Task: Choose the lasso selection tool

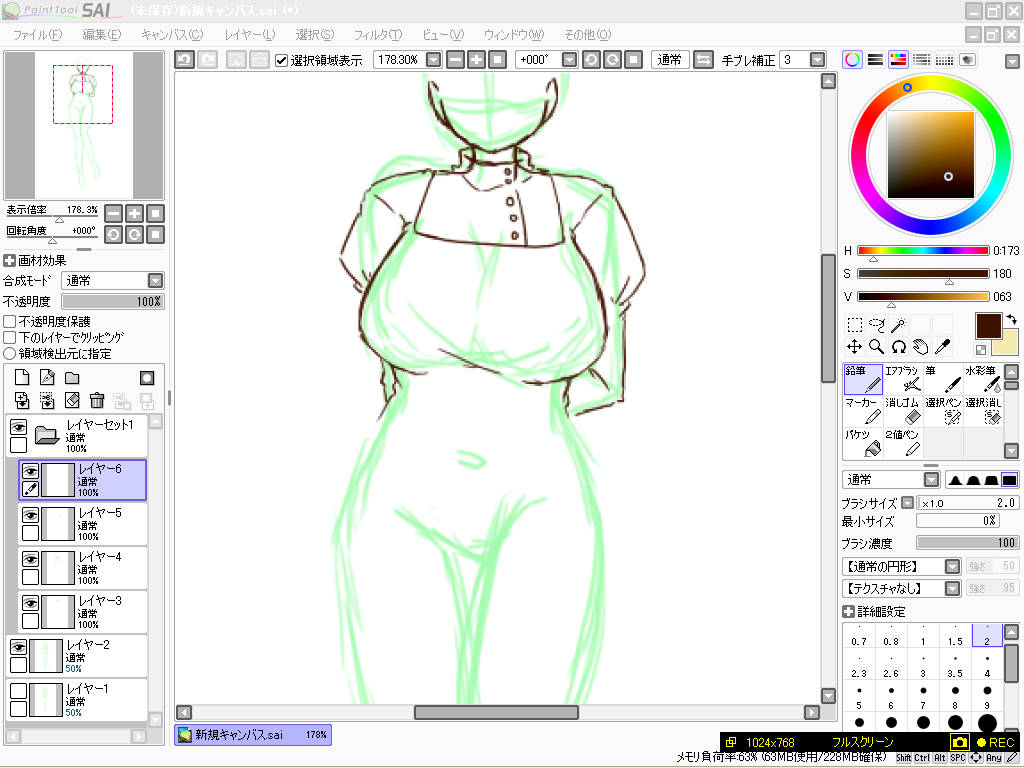Action: point(876,325)
